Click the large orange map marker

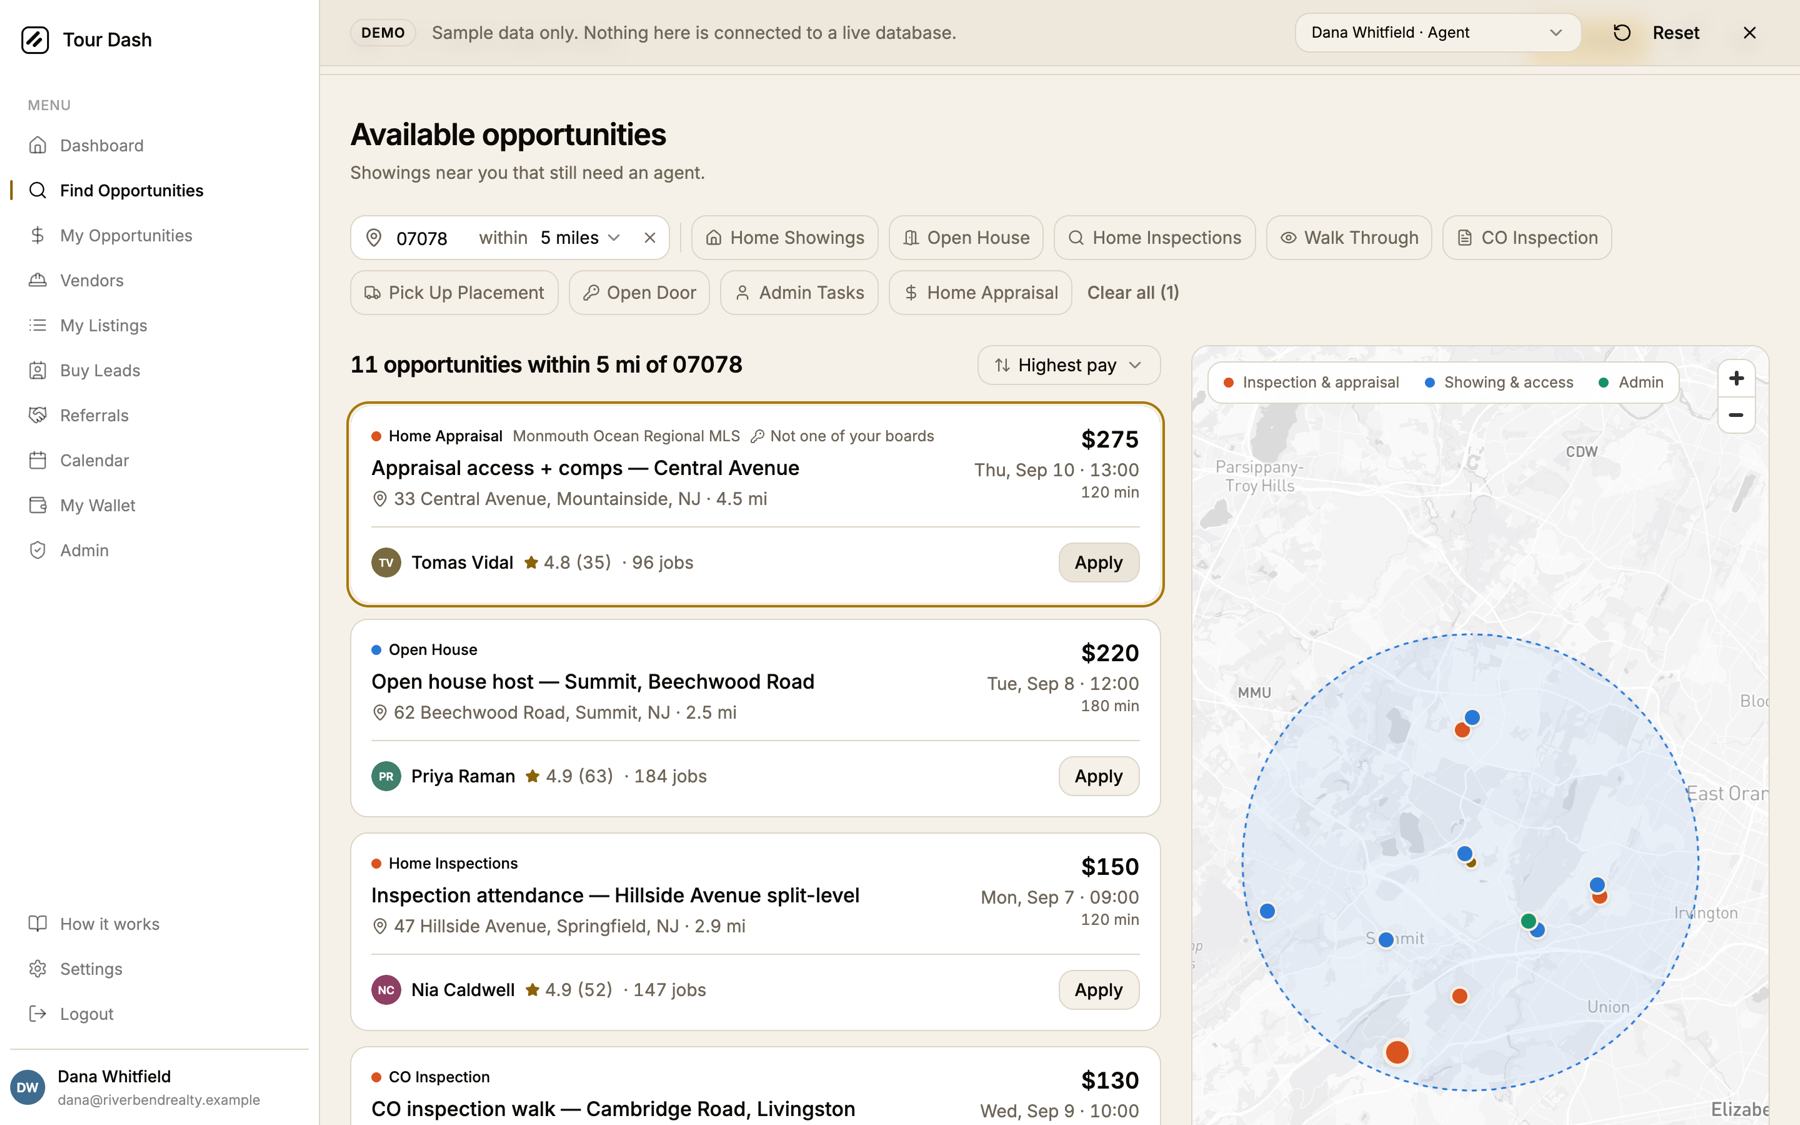[x=1397, y=1052]
